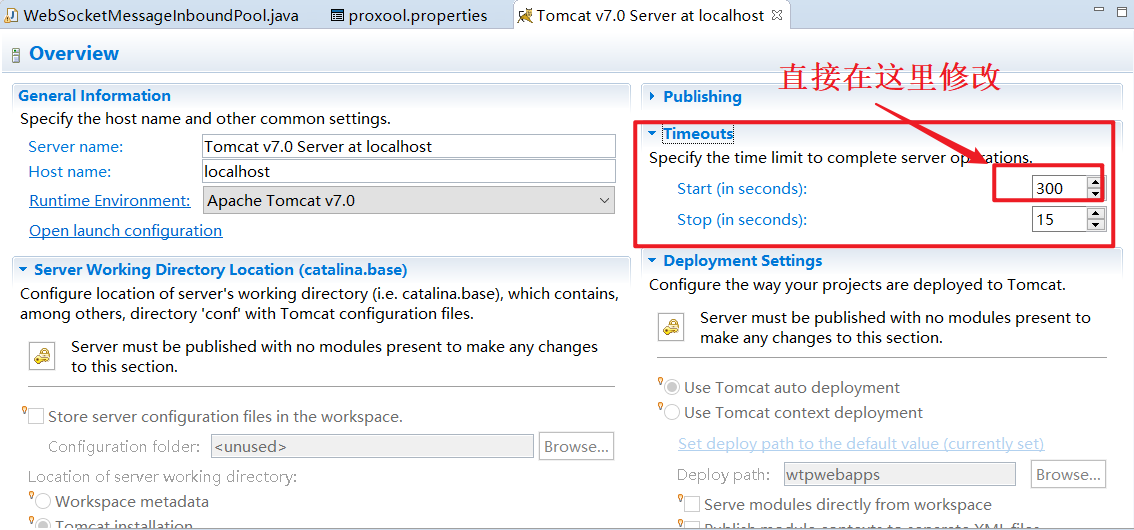This screenshot has width=1134, height=530.
Task: Switch to WebSocketMessageInboundPool.java tab
Action: pos(152,15)
